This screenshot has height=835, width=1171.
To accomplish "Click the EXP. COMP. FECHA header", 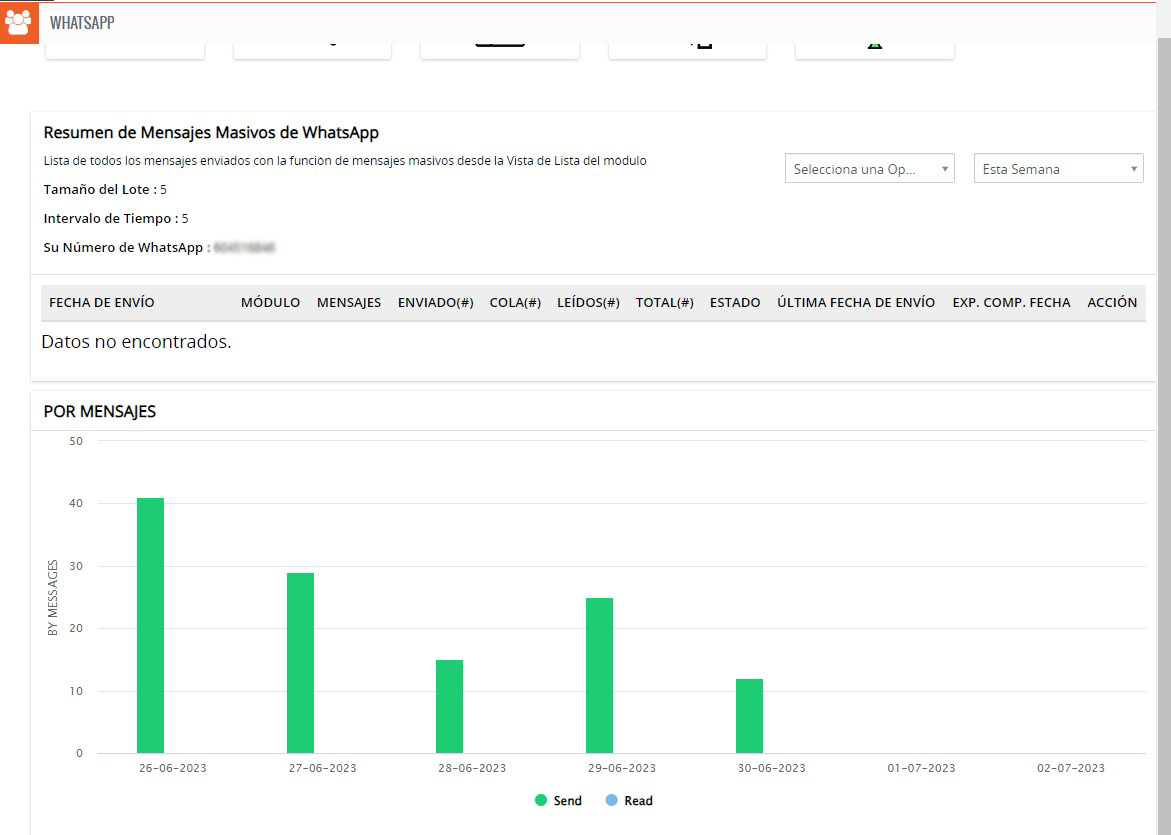I will point(1011,302).
